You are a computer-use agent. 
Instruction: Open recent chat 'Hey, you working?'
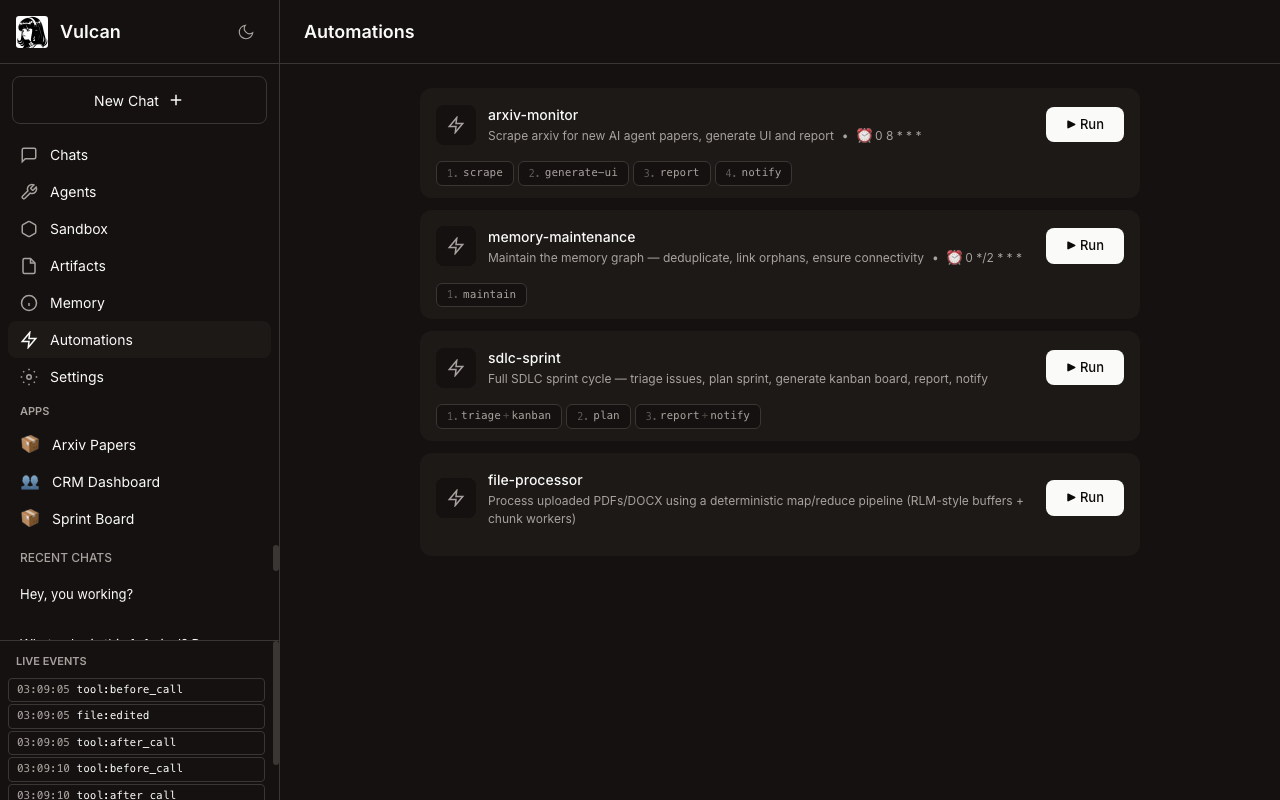click(76, 594)
